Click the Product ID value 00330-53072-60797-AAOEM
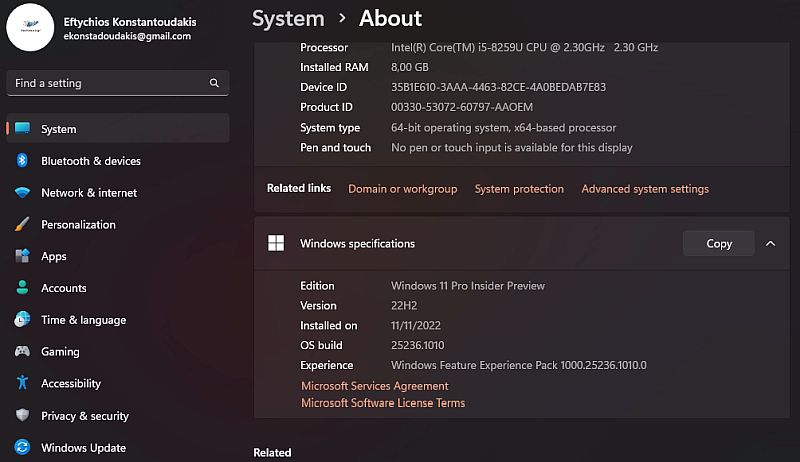This screenshot has width=800, height=462. [462, 107]
